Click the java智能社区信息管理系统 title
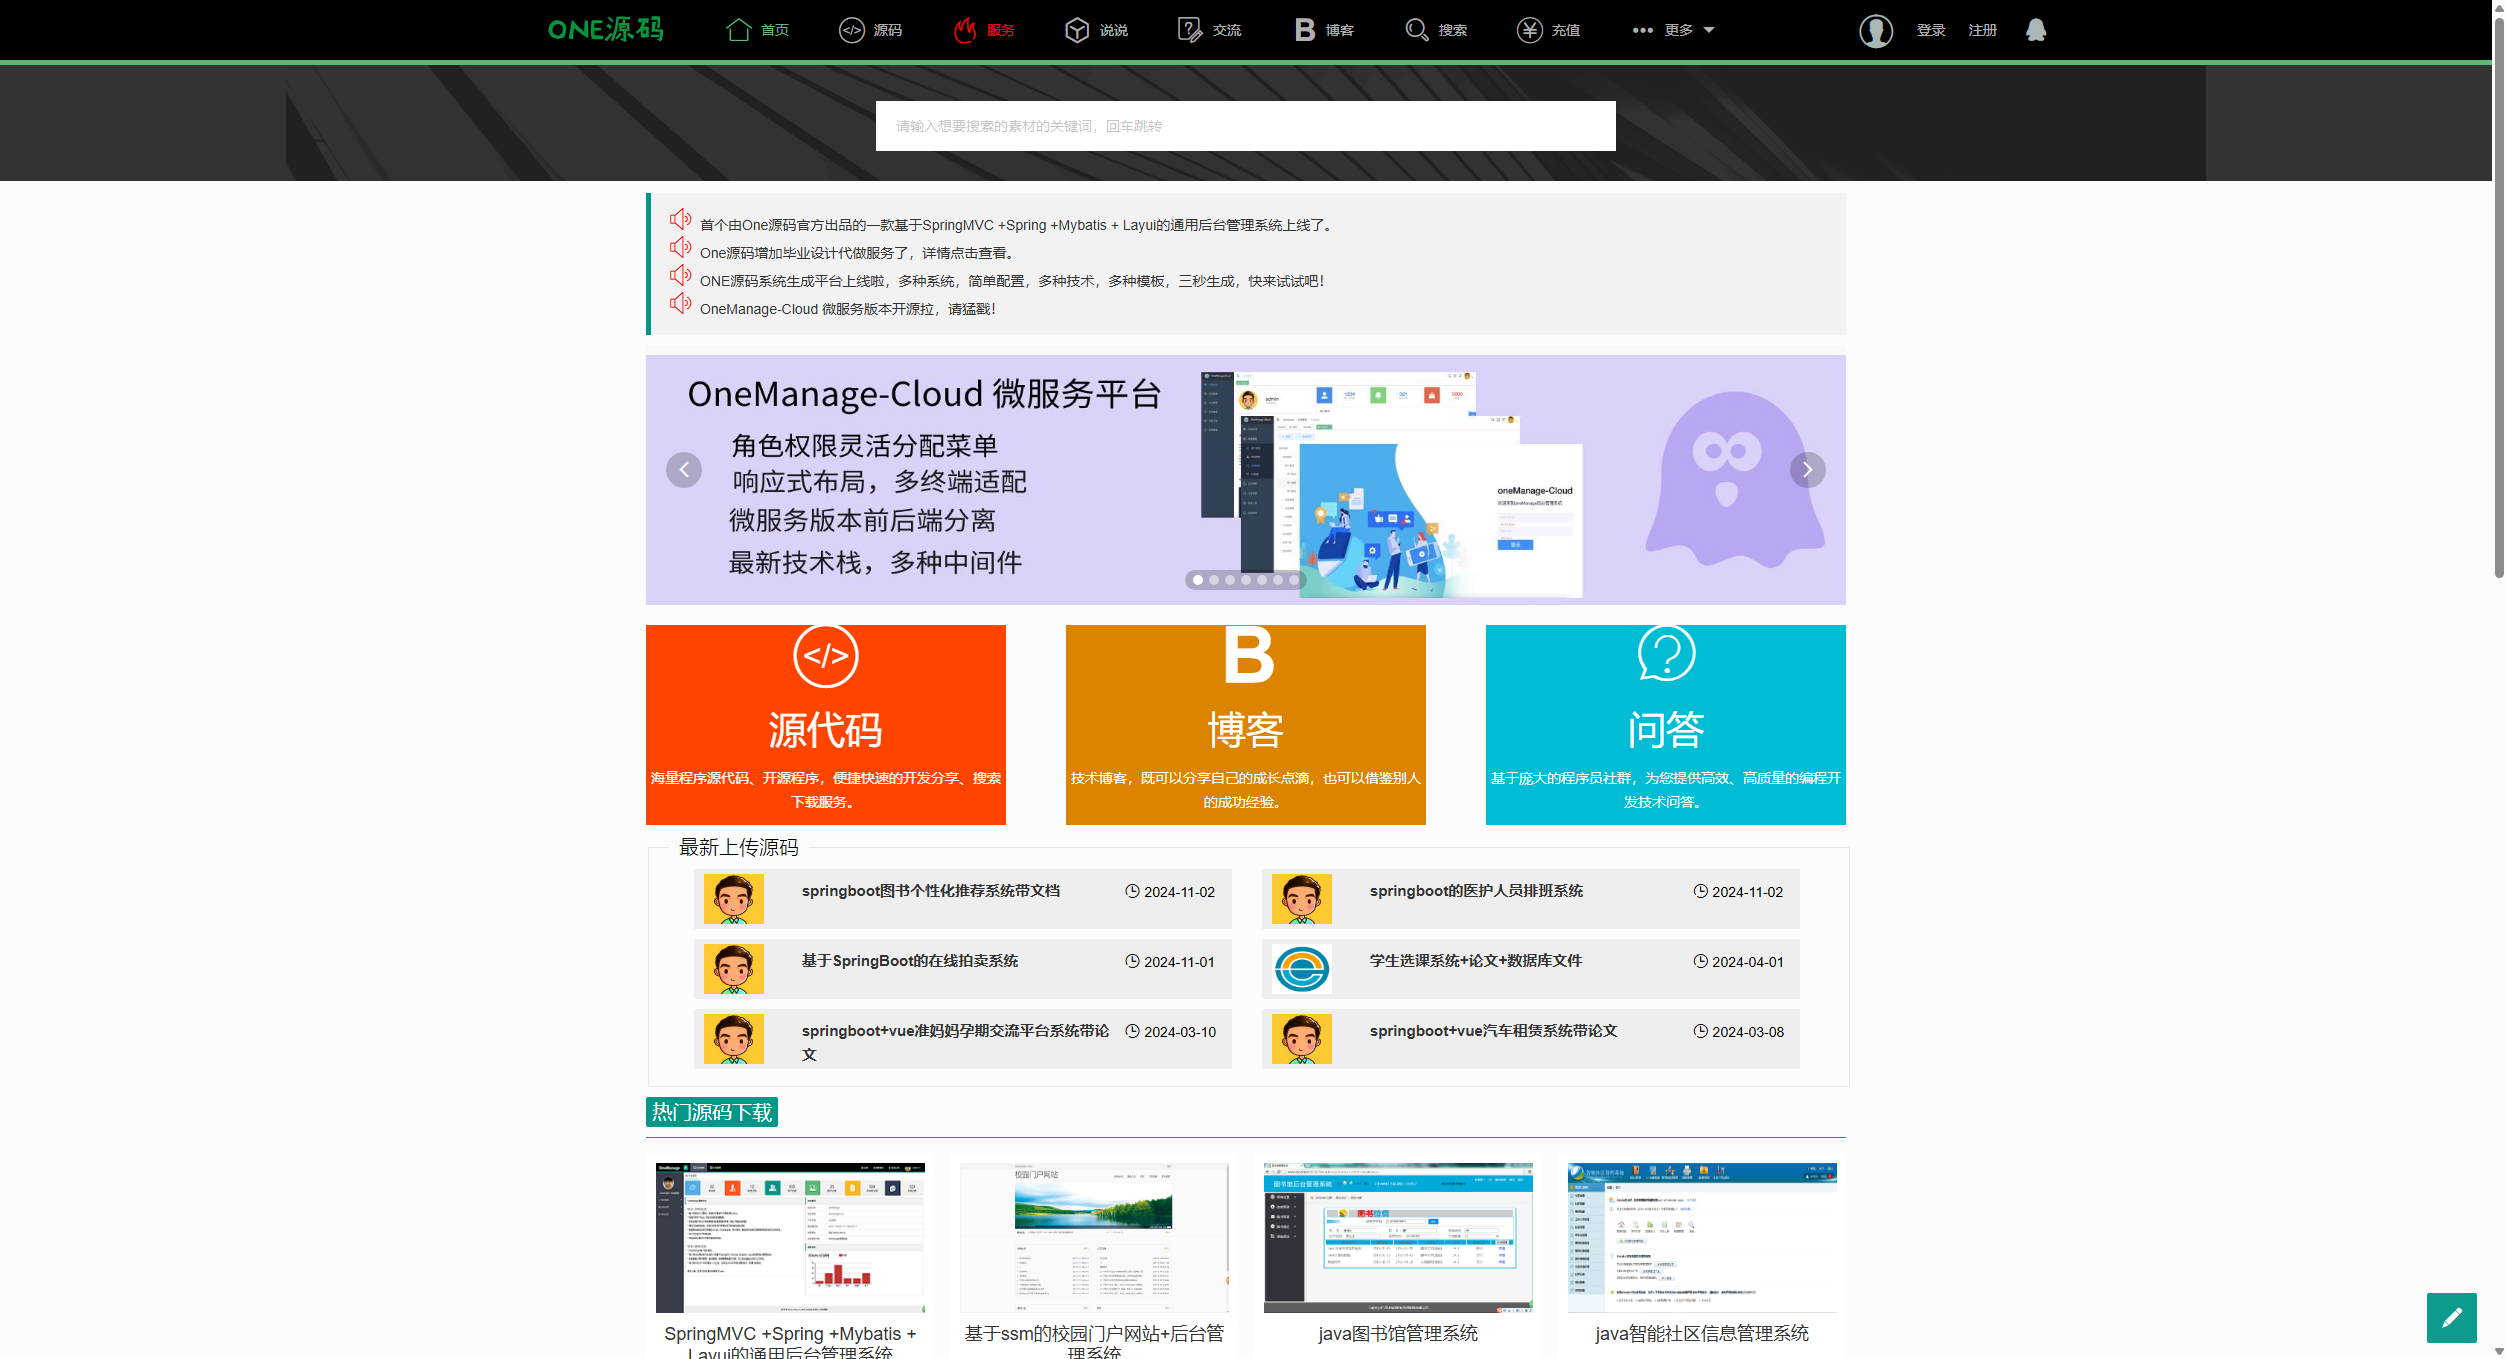The width and height of the screenshot is (2507, 1359). 1702,1333
